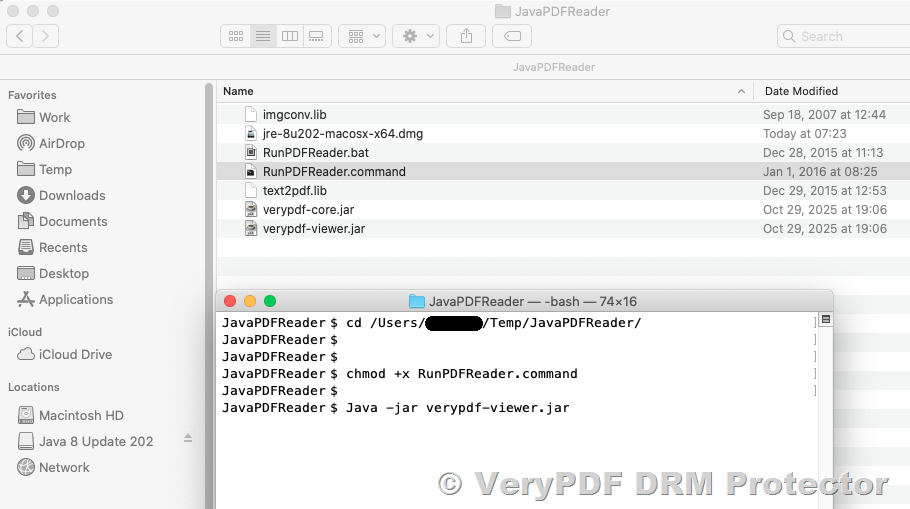The image size is (910, 509).
Task: Click the Share toolbar button
Action: (x=466, y=36)
